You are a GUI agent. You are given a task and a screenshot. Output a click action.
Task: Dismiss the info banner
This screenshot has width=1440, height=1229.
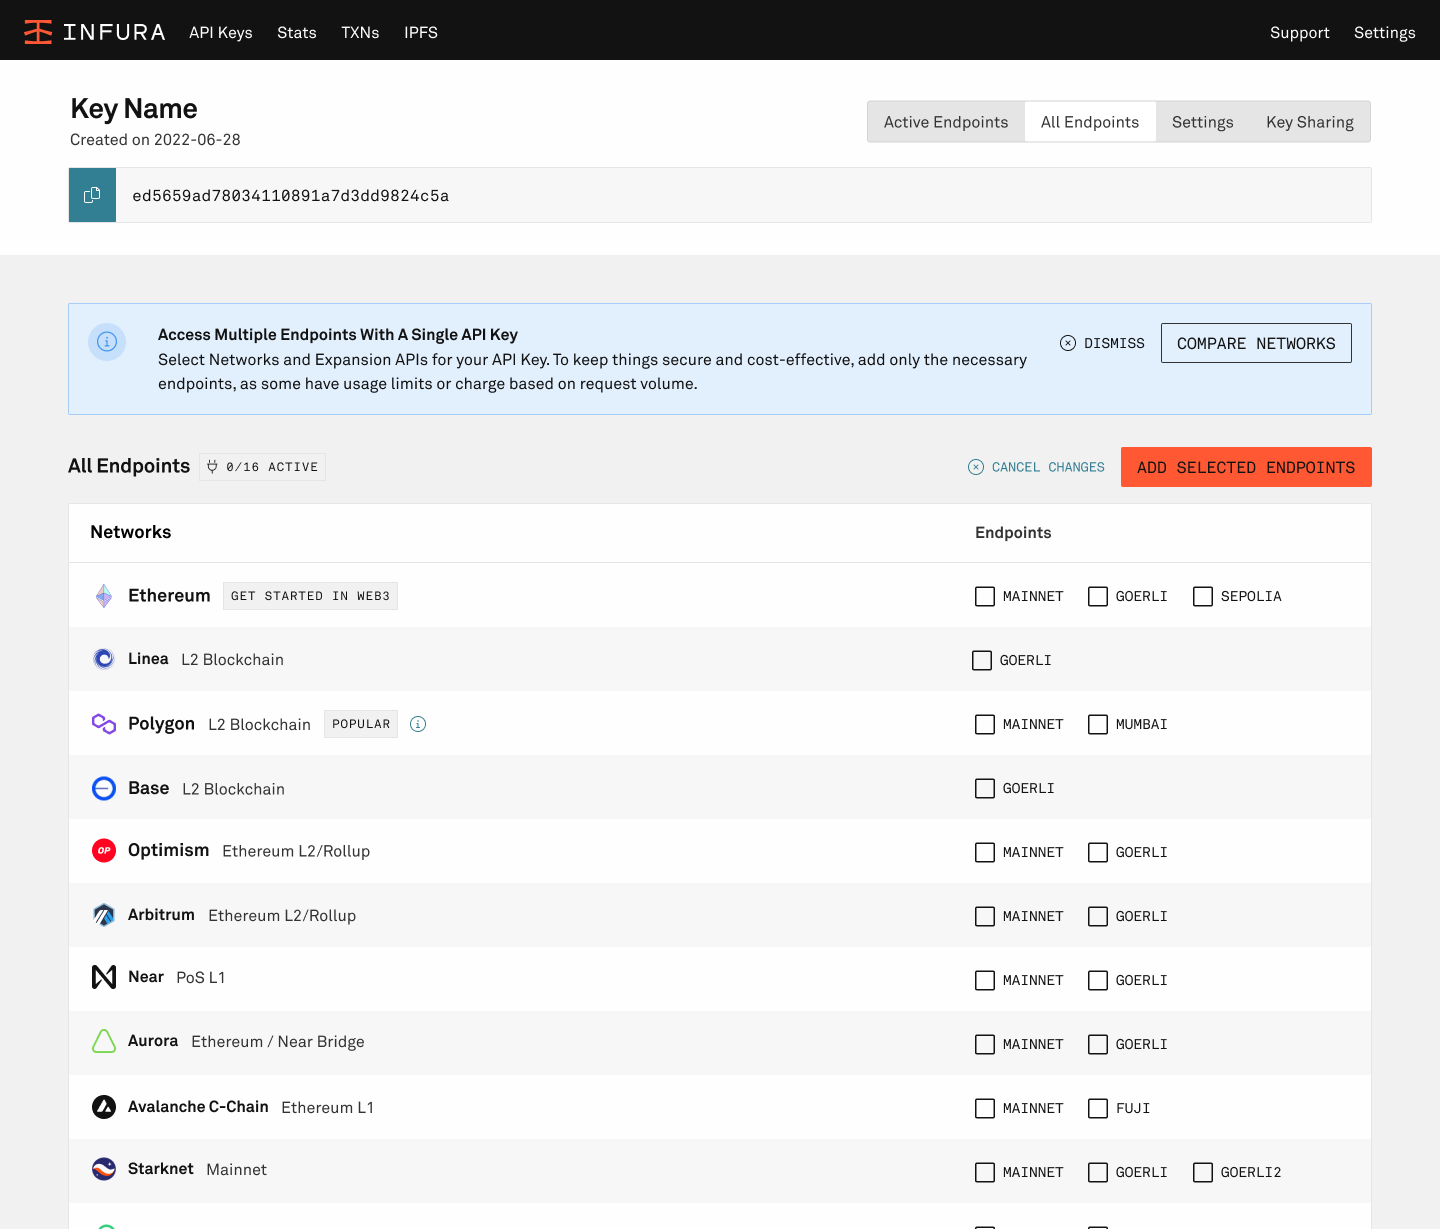(1102, 343)
